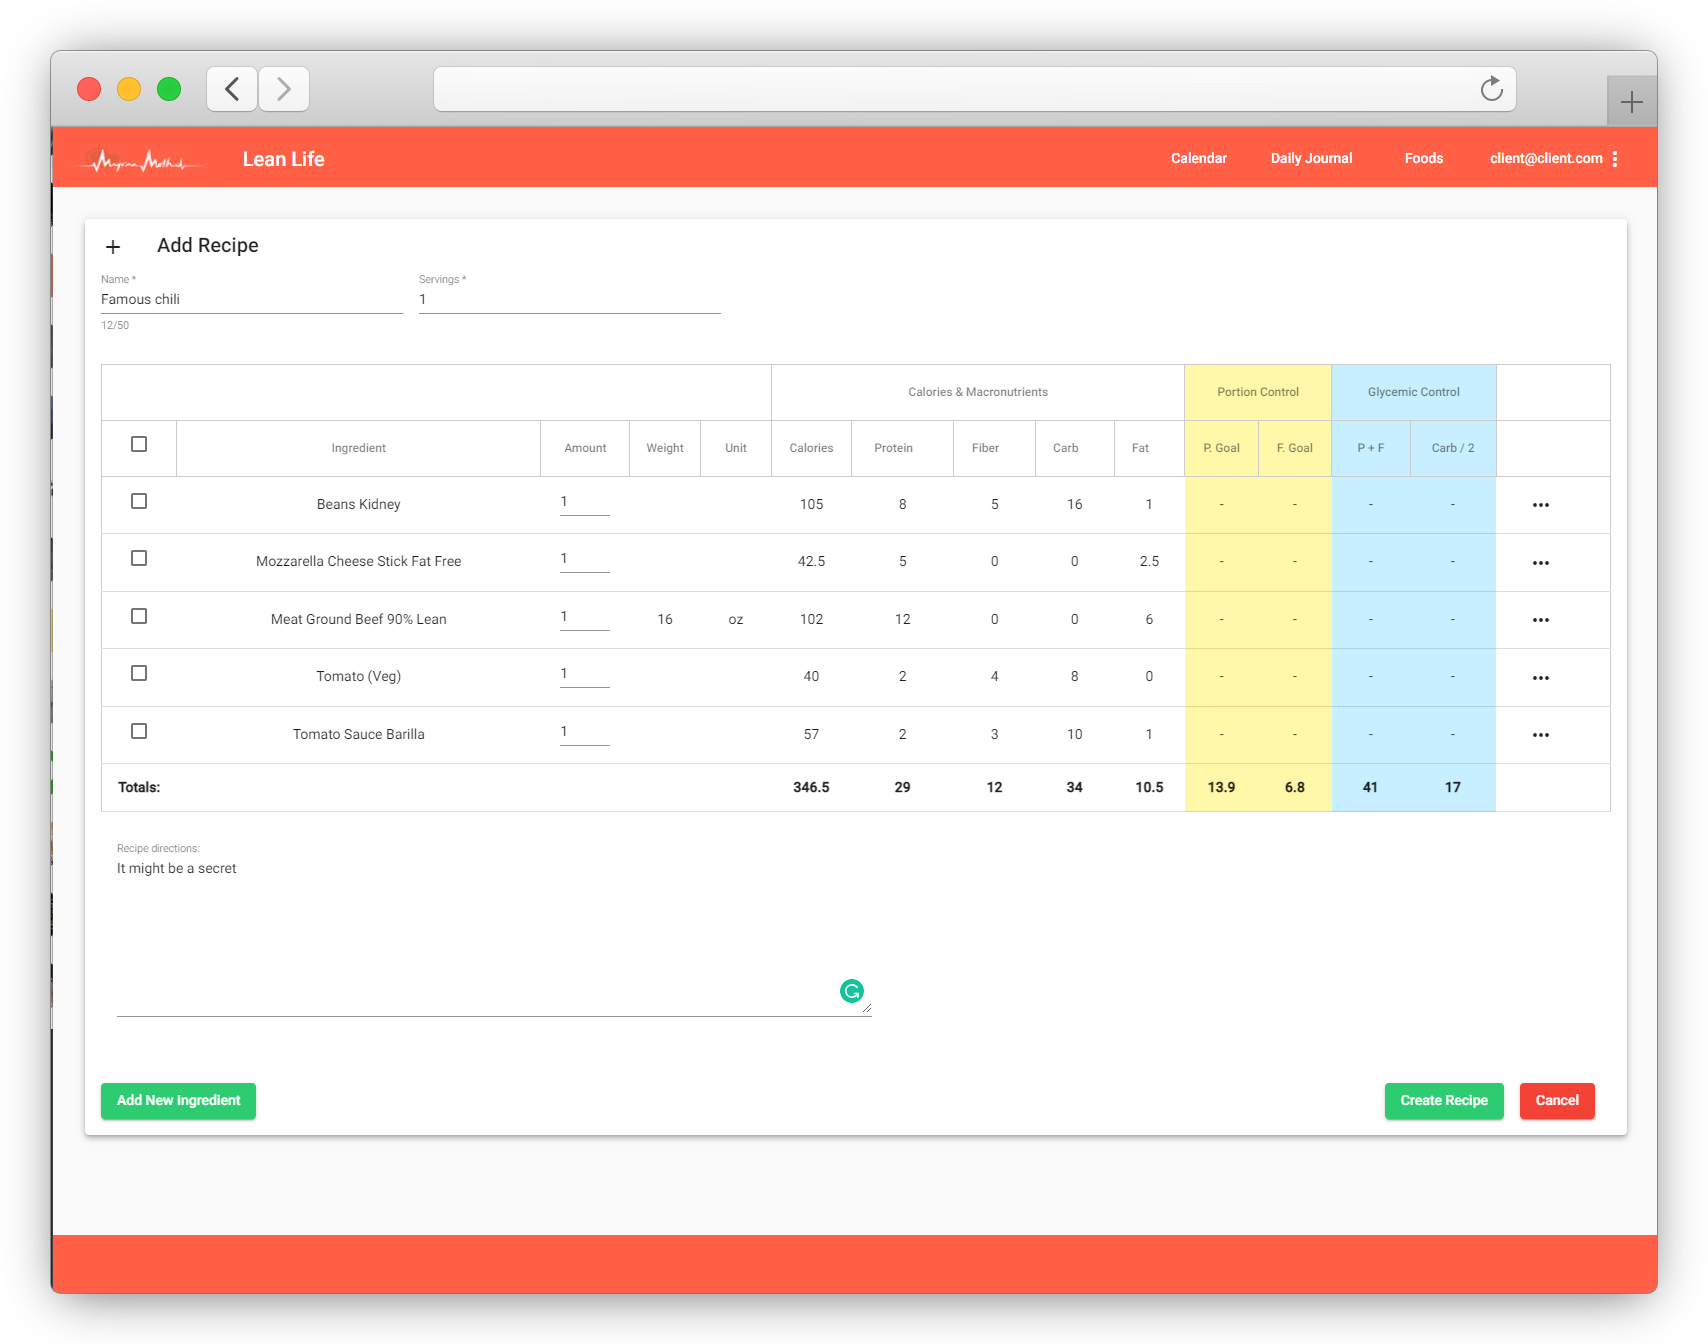The image size is (1708, 1344).
Task: Edit the Amount field for Mozzarella Cheese Stick
Action: coord(584,560)
